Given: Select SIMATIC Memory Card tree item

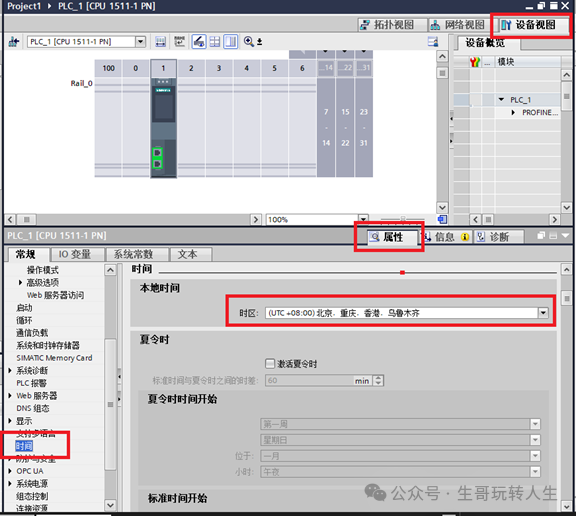Looking at the screenshot, I should pyautogui.click(x=54, y=358).
